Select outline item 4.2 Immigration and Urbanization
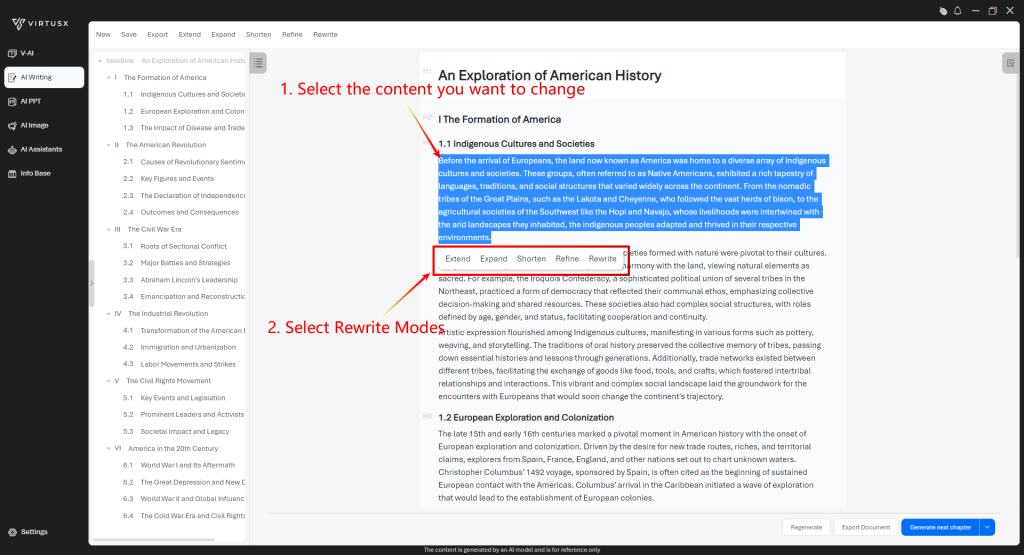Viewport: 1024px width, 555px height. pyautogui.click(x=179, y=347)
